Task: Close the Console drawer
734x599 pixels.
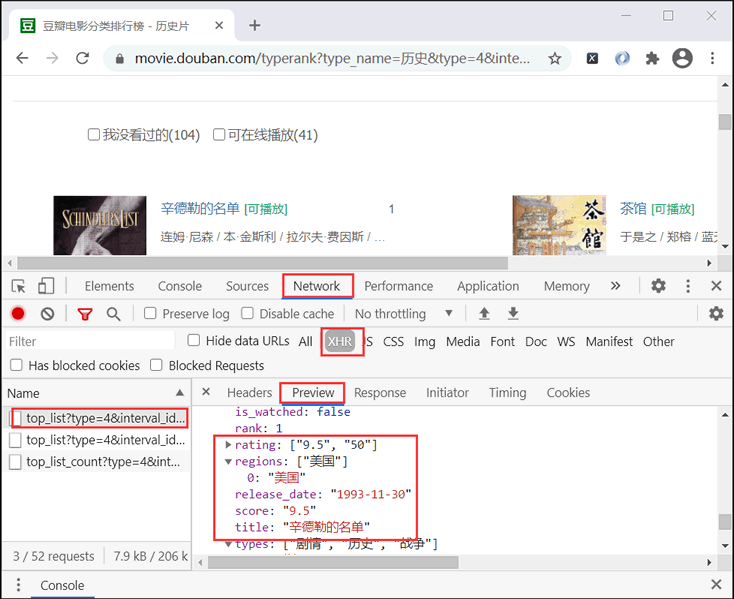Action: click(x=716, y=584)
